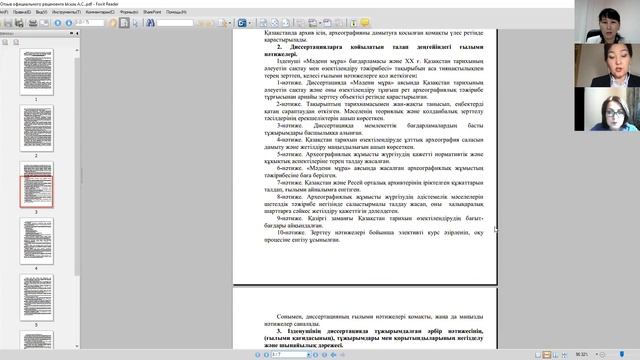Collapse the thumbnails side panel
Viewport: 640px width, 360px height.
[77, 33]
